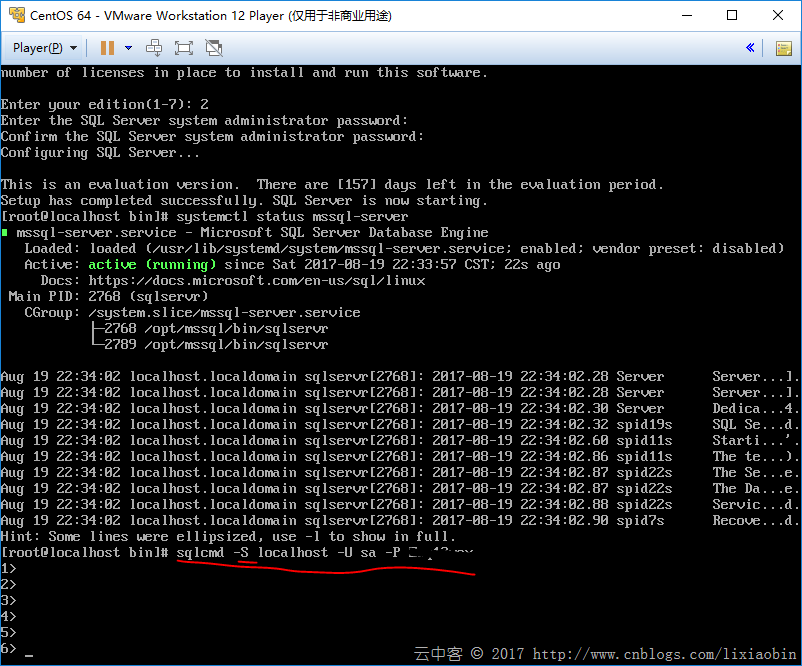The height and width of the screenshot is (666, 802).
Task: Click the green active (running) status text
Action: click(x=152, y=265)
